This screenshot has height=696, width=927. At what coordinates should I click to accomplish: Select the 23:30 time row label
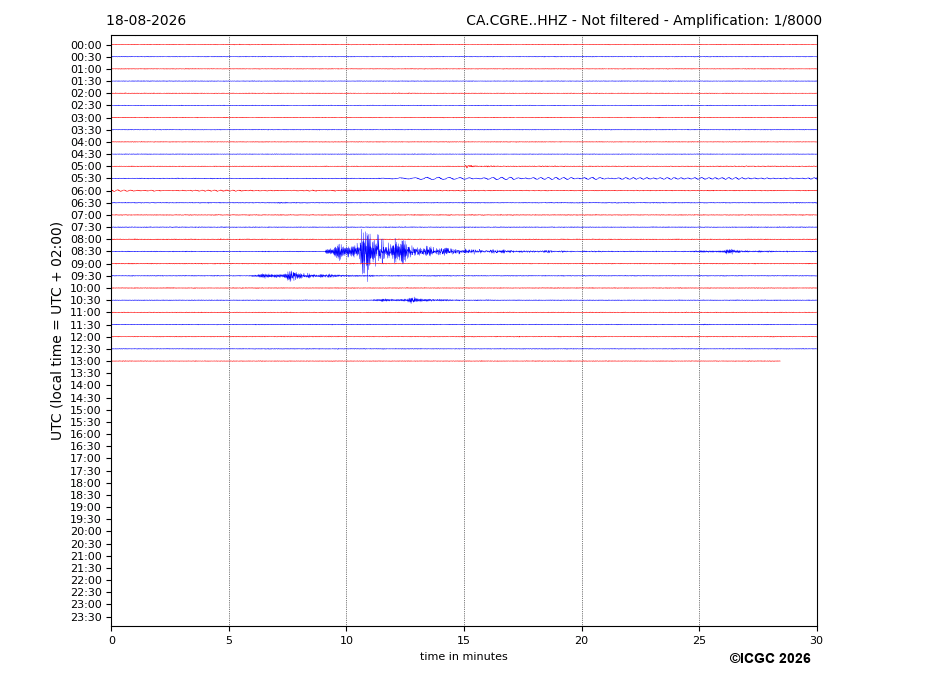(x=86, y=617)
